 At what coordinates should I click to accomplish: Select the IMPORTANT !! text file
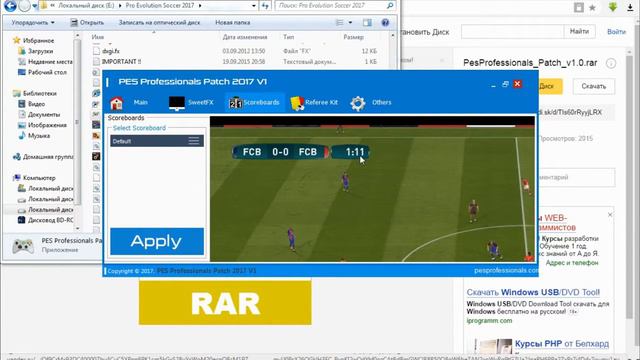pyautogui.click(x=121, y=62)
